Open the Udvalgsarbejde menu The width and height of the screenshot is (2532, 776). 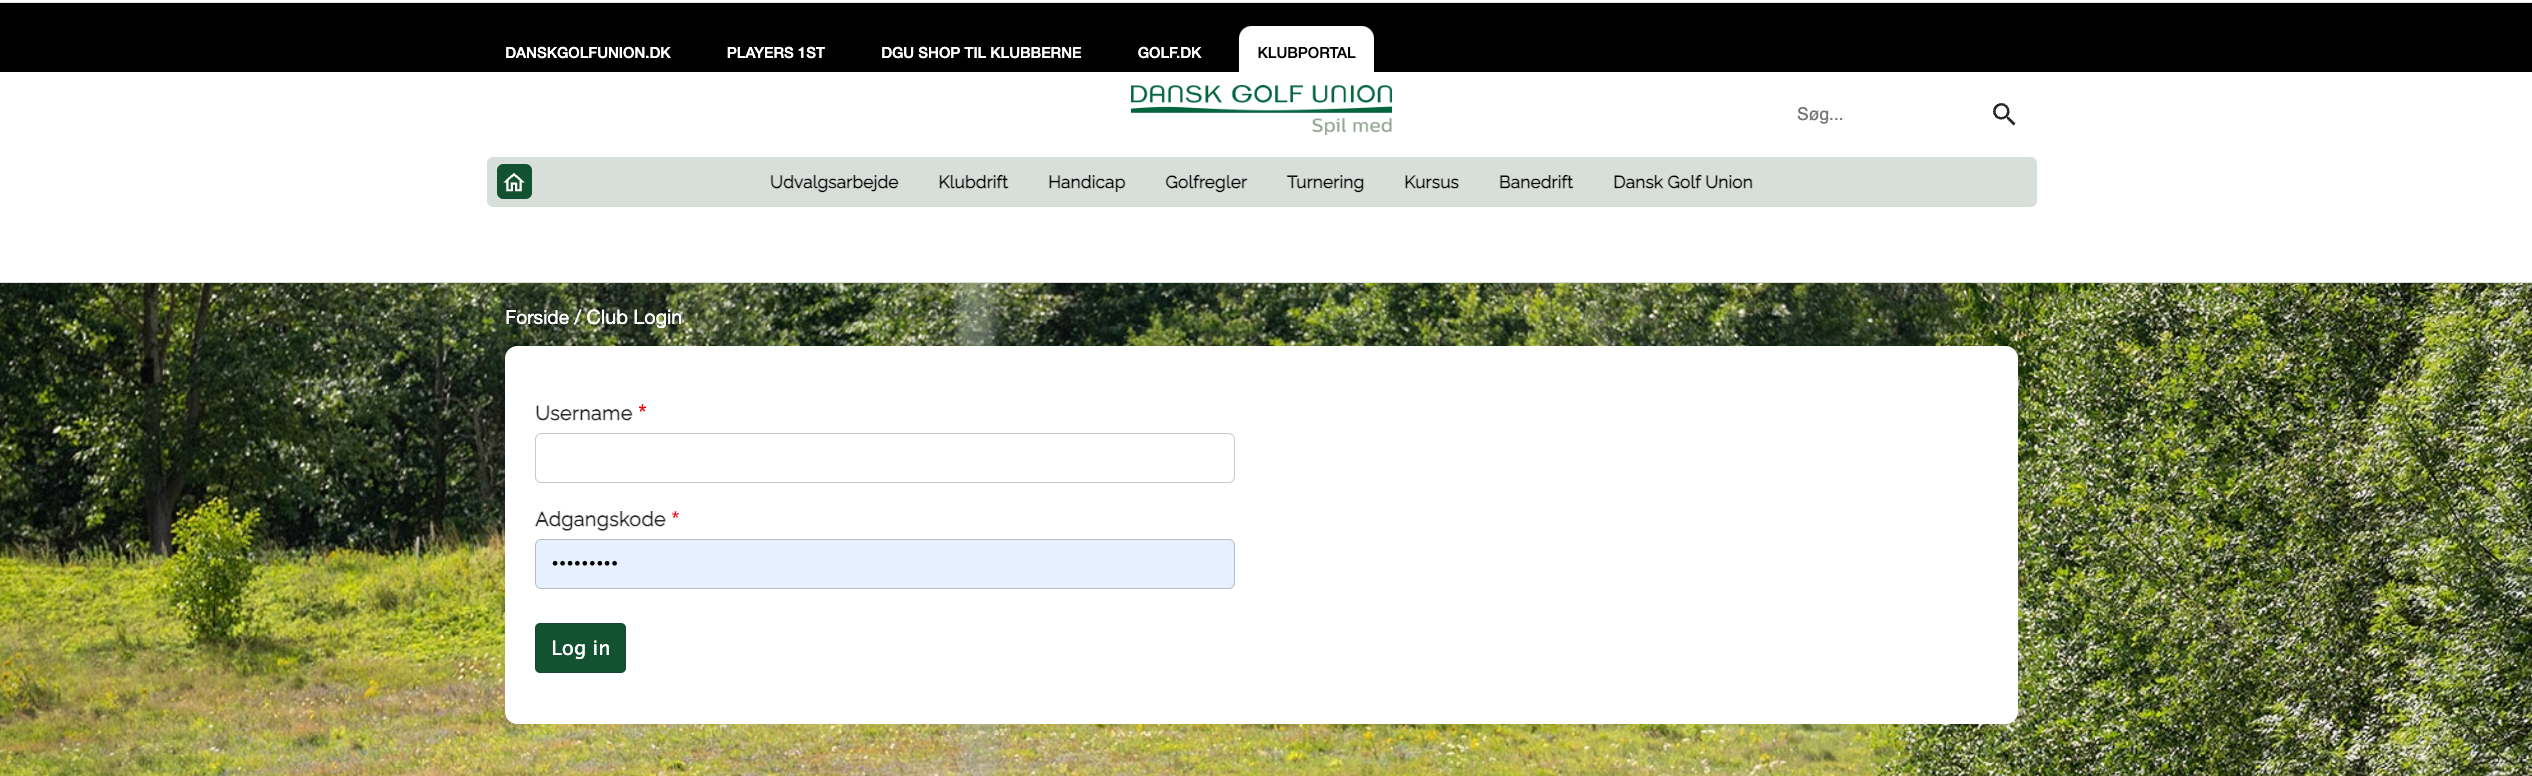pyautogui.click(x=833, y=182)
